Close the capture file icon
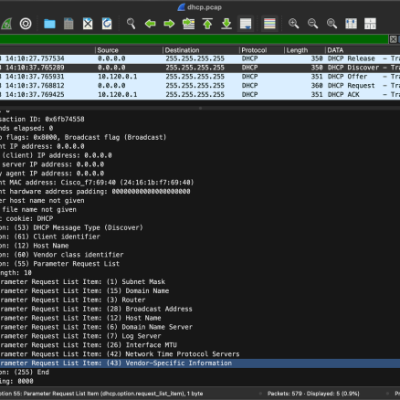This screenshot has width=400, height=400. pos(88,24)
